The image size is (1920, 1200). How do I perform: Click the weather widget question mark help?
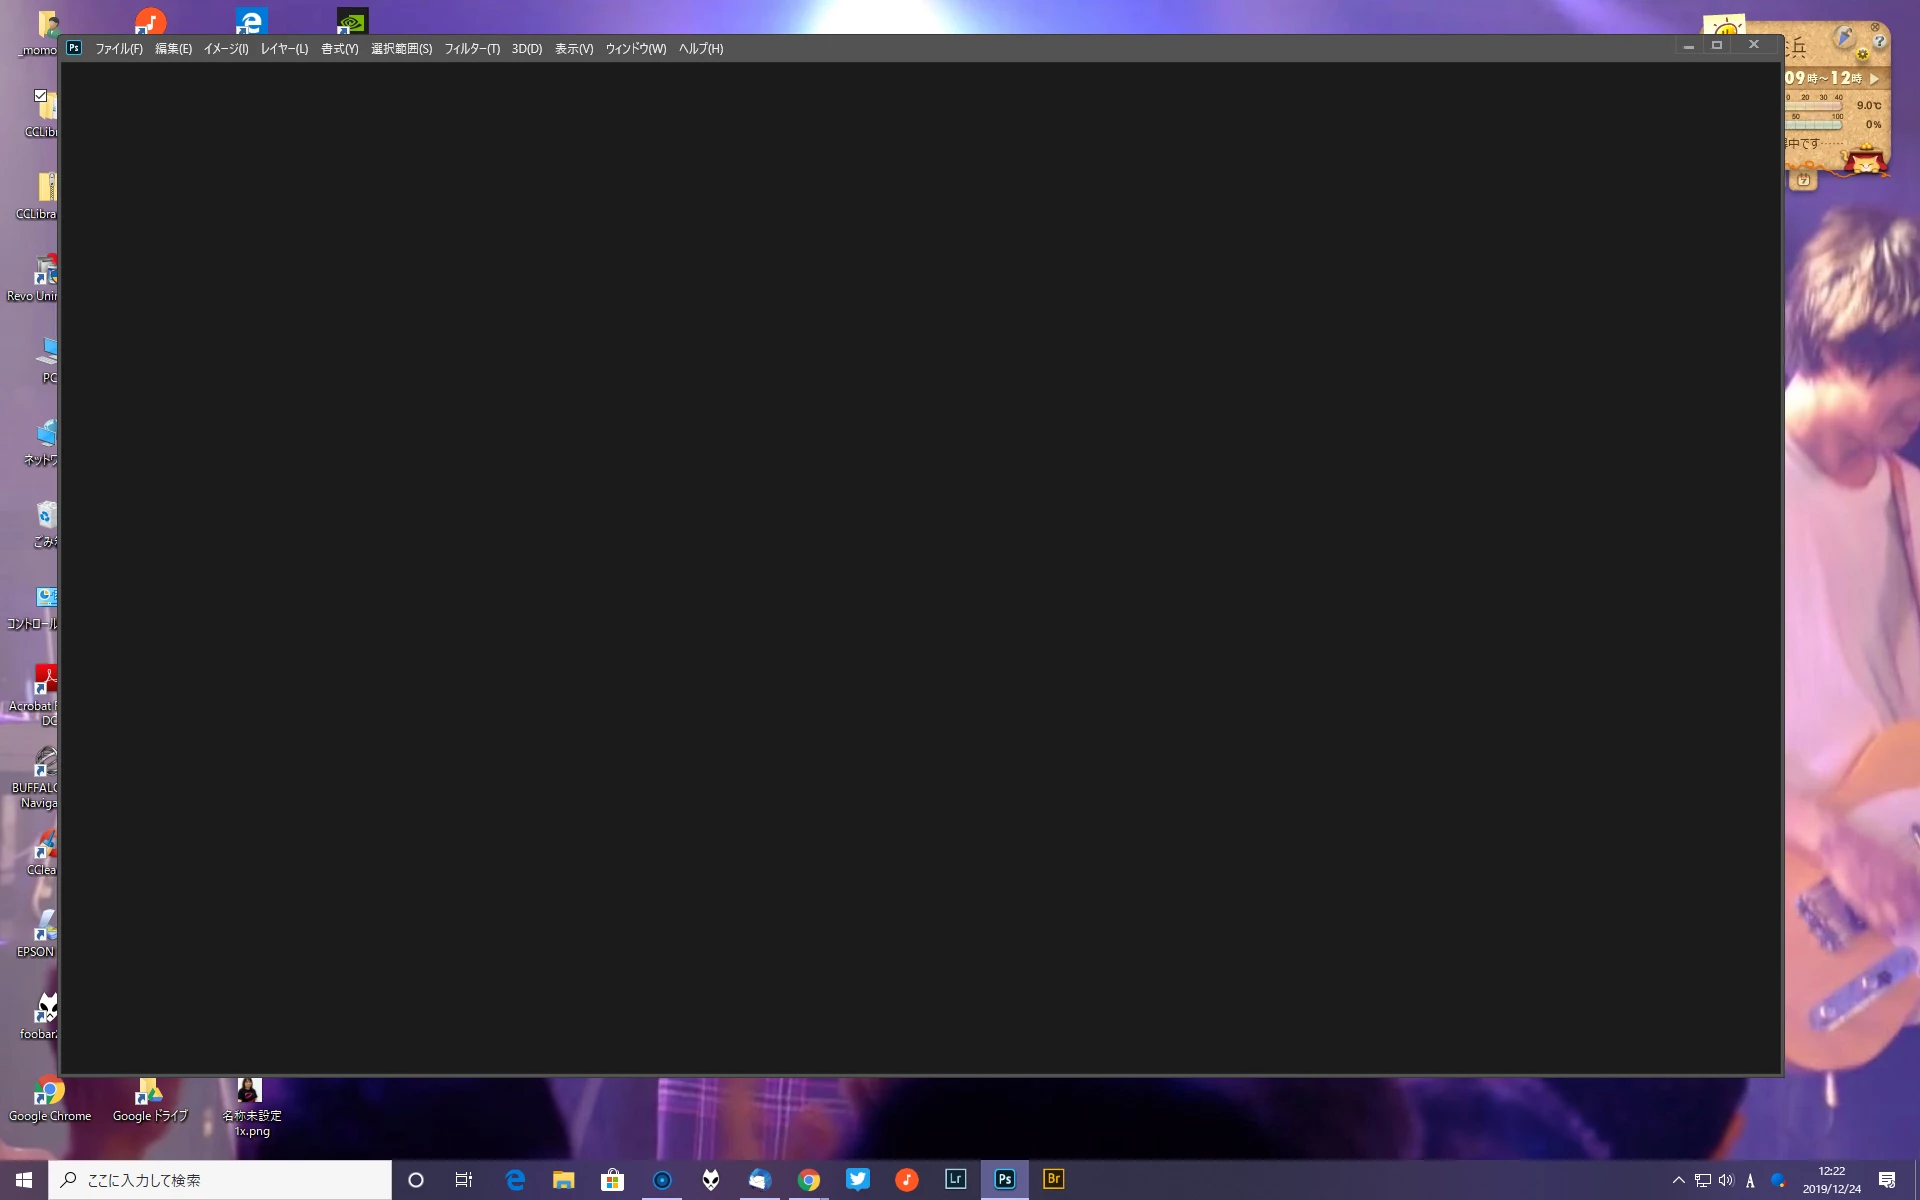point(1879,41)
